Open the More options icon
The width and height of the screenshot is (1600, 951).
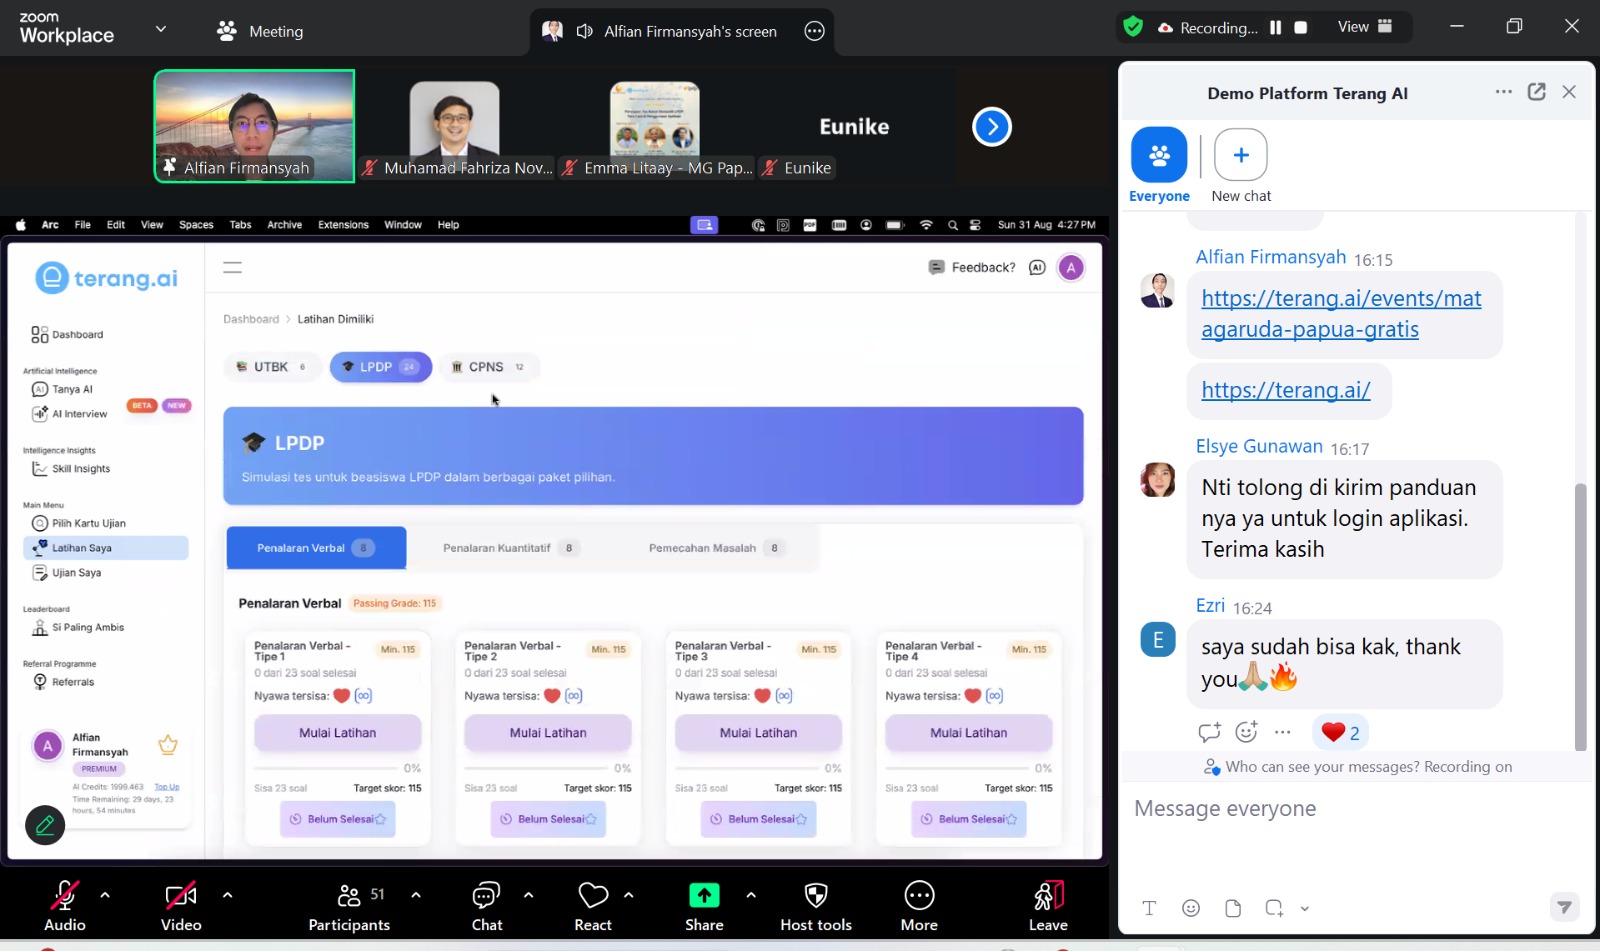(919, 895)
